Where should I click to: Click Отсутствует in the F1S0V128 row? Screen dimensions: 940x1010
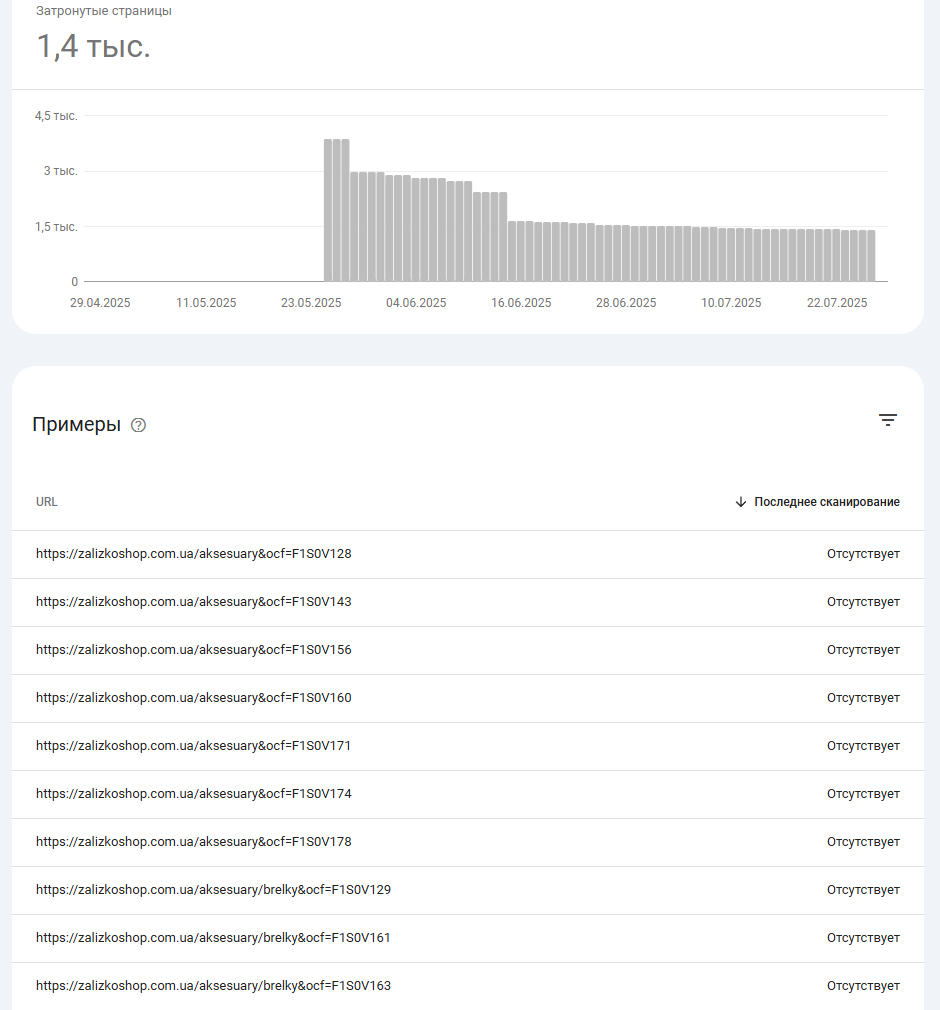pos(863,554)
